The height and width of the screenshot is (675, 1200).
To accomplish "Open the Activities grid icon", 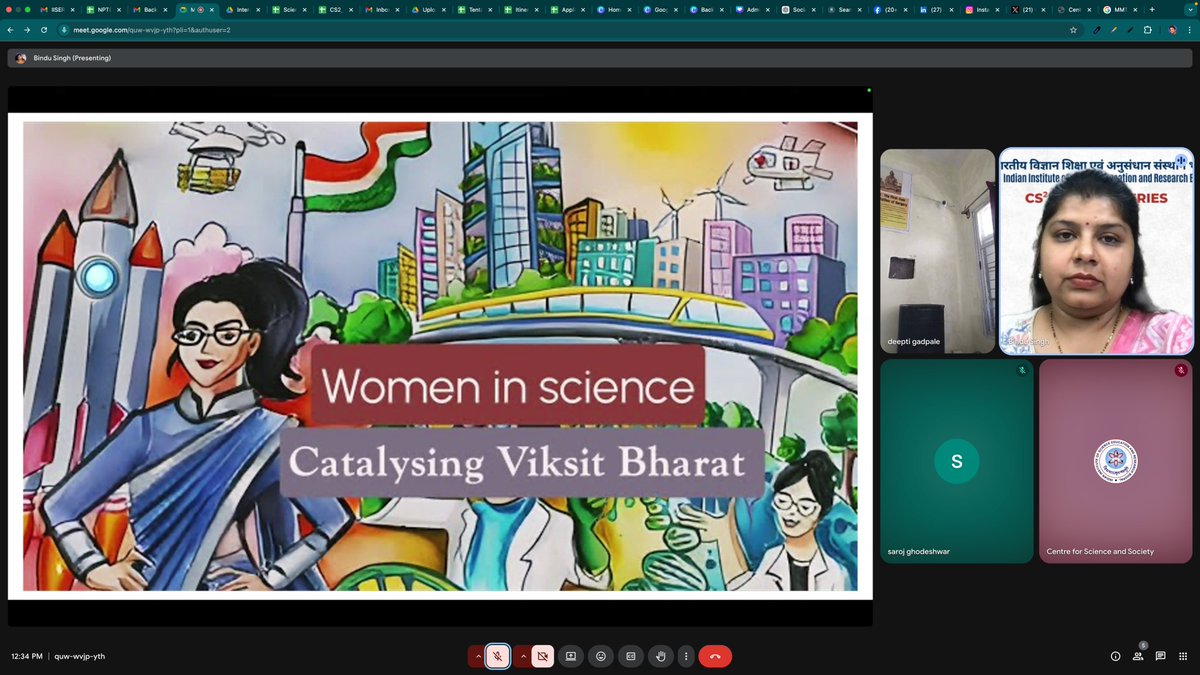I will click(x=1183, y=656).
